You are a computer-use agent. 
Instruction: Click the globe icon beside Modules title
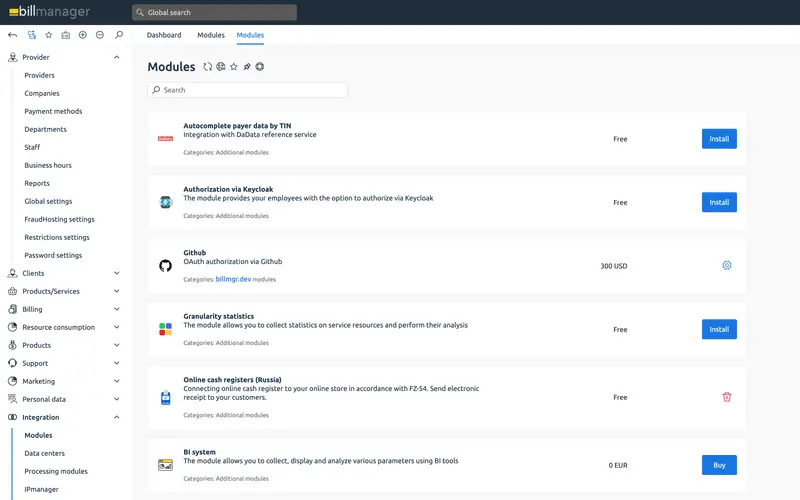point(220,67)
